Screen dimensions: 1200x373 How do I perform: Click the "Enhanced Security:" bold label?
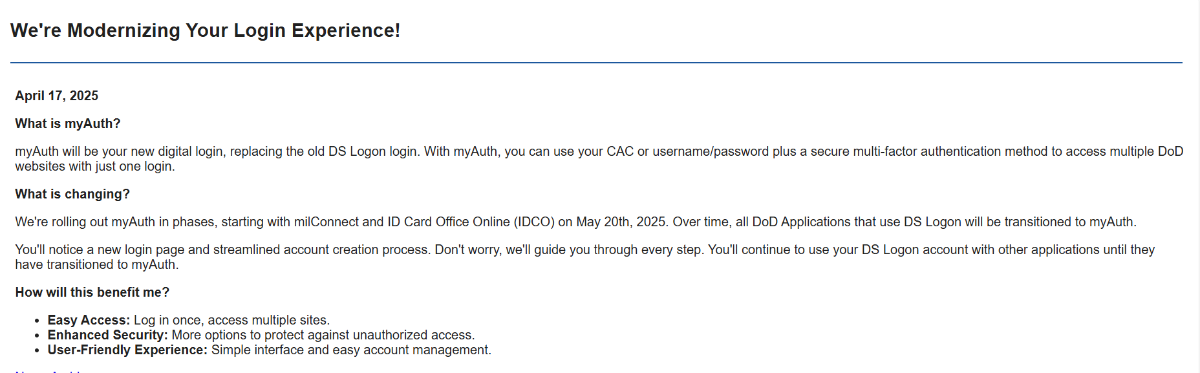(108, 335)
